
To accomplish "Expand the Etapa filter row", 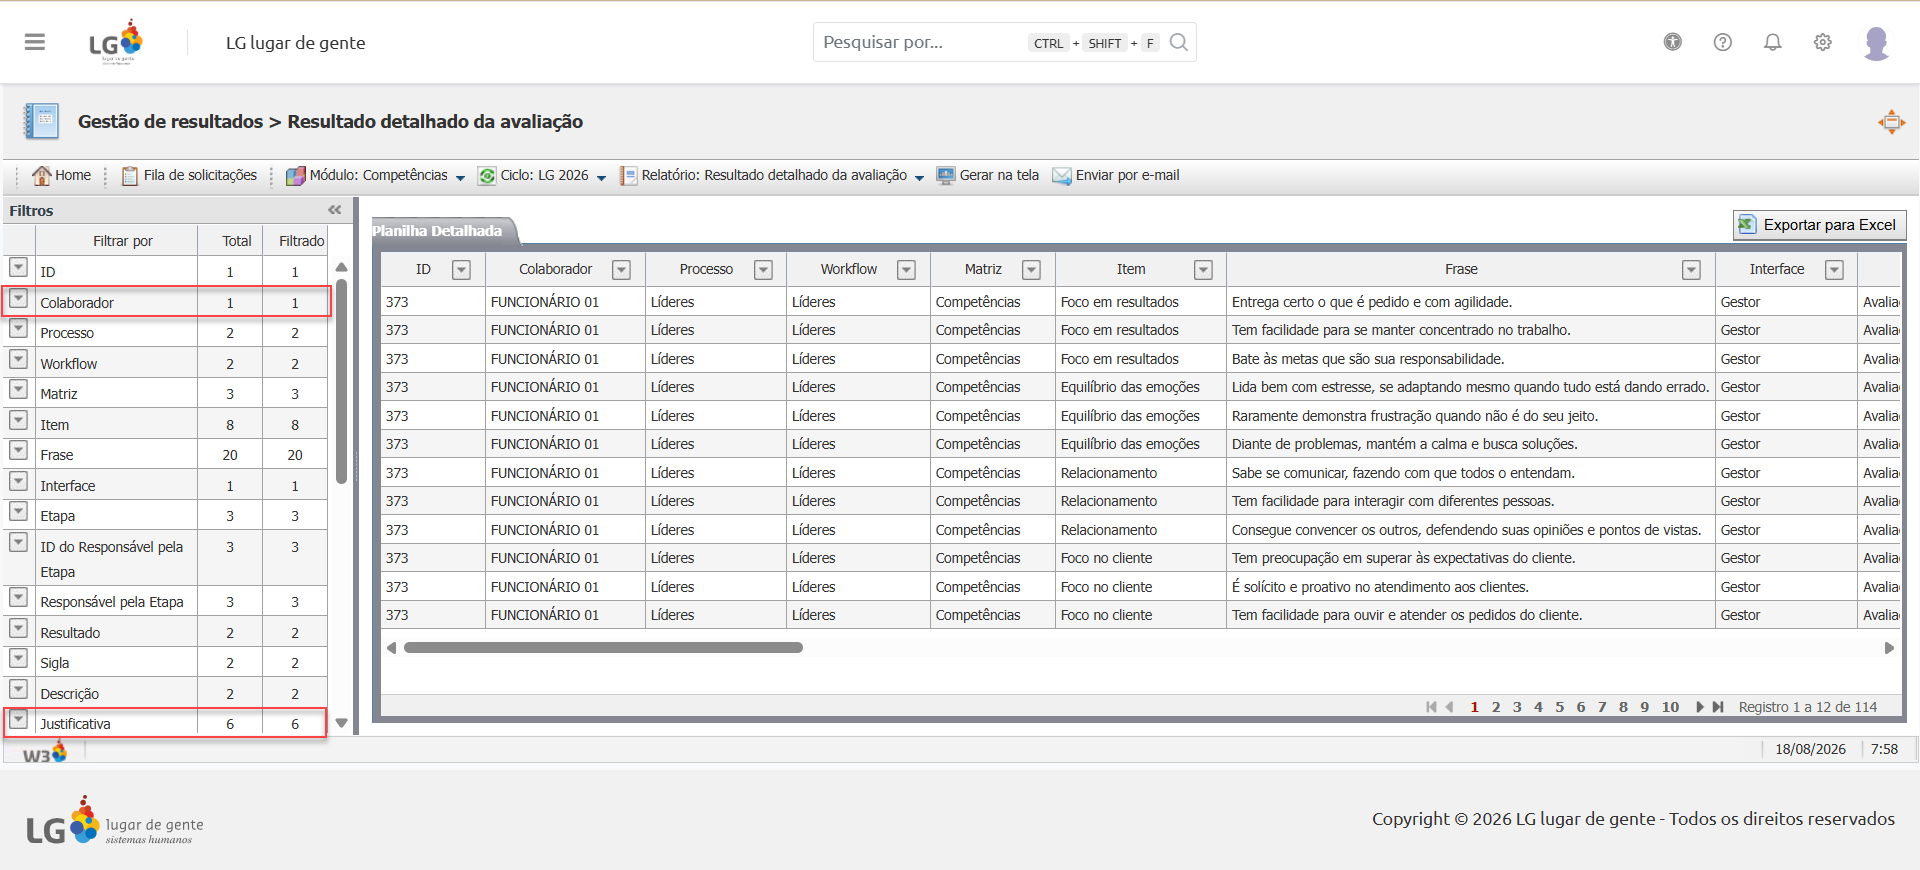I will [x=18, y=511].
